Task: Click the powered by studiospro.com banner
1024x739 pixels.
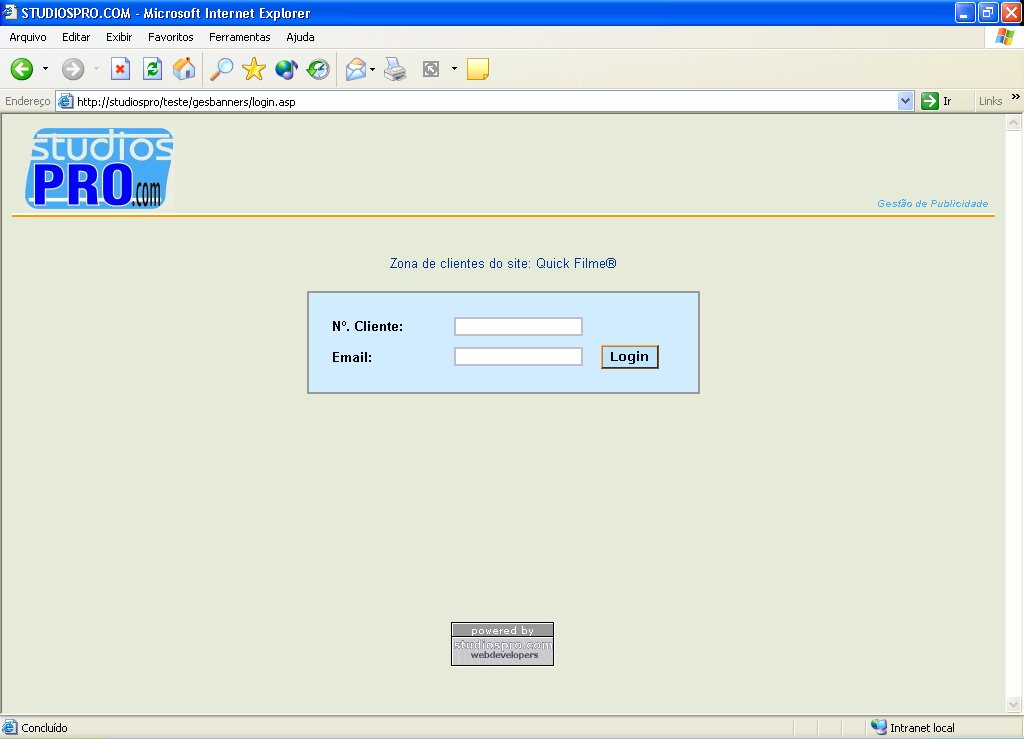Action: pyautogui.click(x=502, y=644)
